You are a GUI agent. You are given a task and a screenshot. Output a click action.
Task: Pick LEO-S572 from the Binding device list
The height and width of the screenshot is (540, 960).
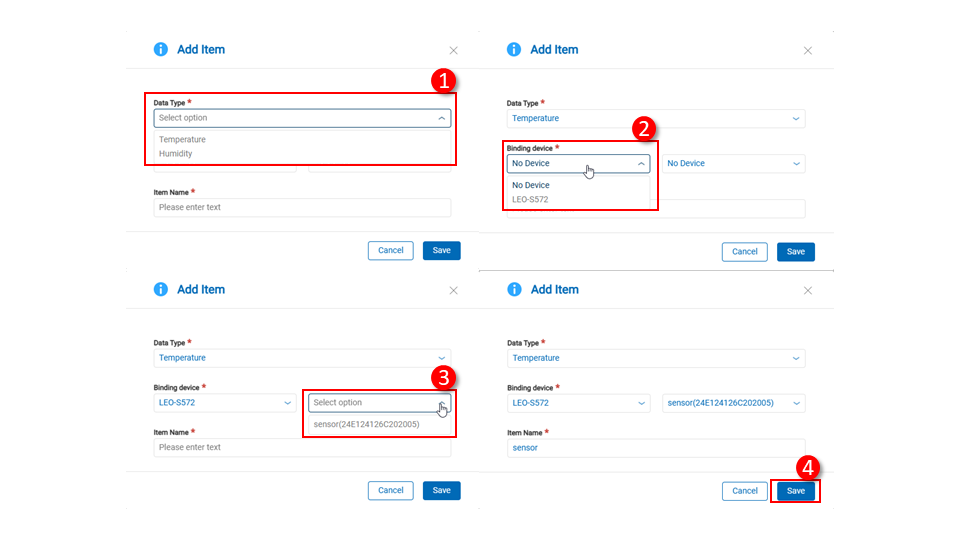530,199
